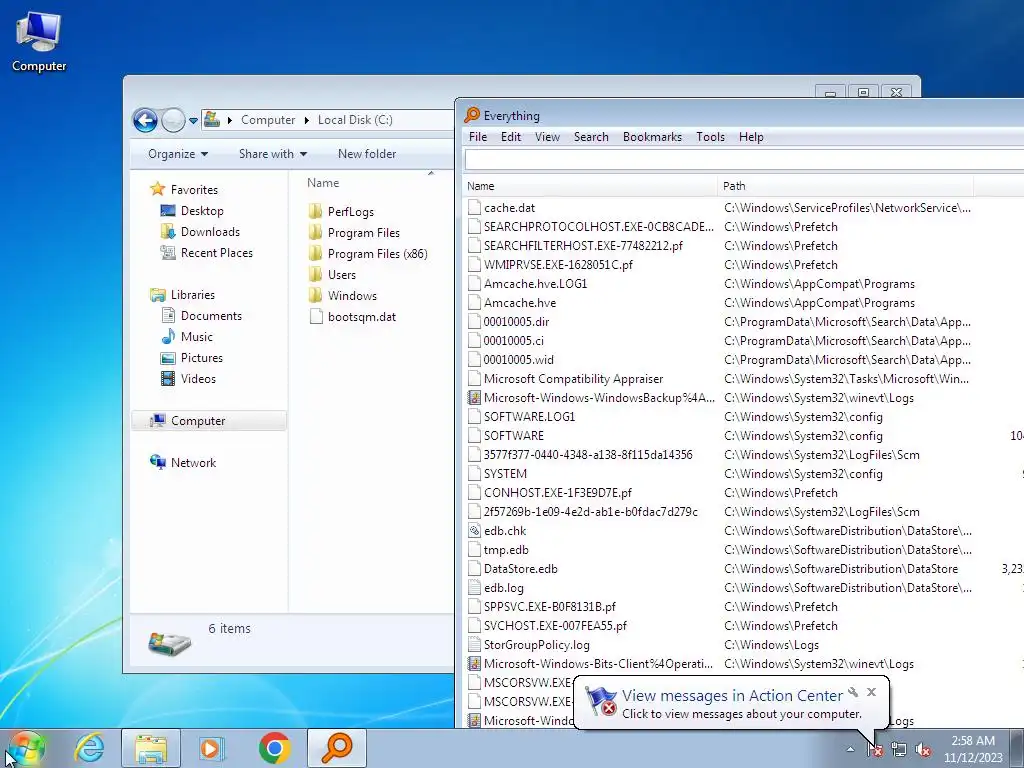Open the Action Center balloon options wrench

pos(853,692)
